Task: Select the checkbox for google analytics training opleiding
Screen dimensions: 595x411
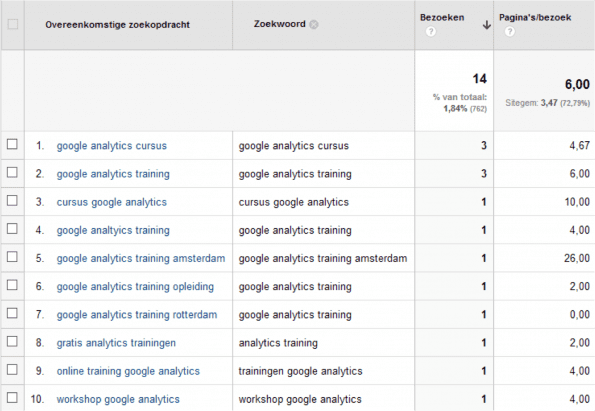Action: point(12,285)
